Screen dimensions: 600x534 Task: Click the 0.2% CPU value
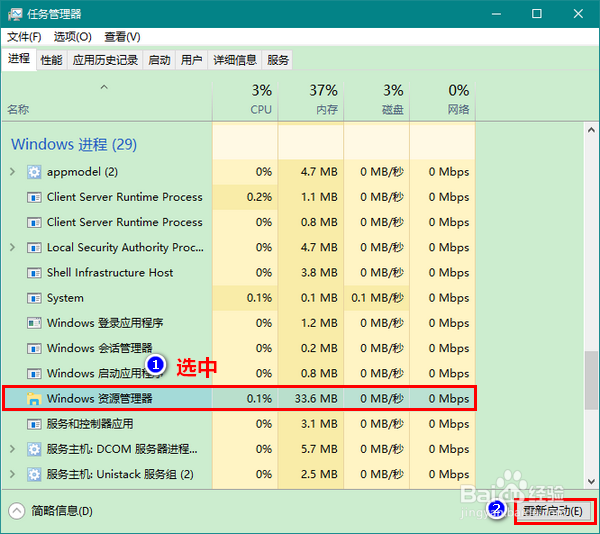coord(259,197)
